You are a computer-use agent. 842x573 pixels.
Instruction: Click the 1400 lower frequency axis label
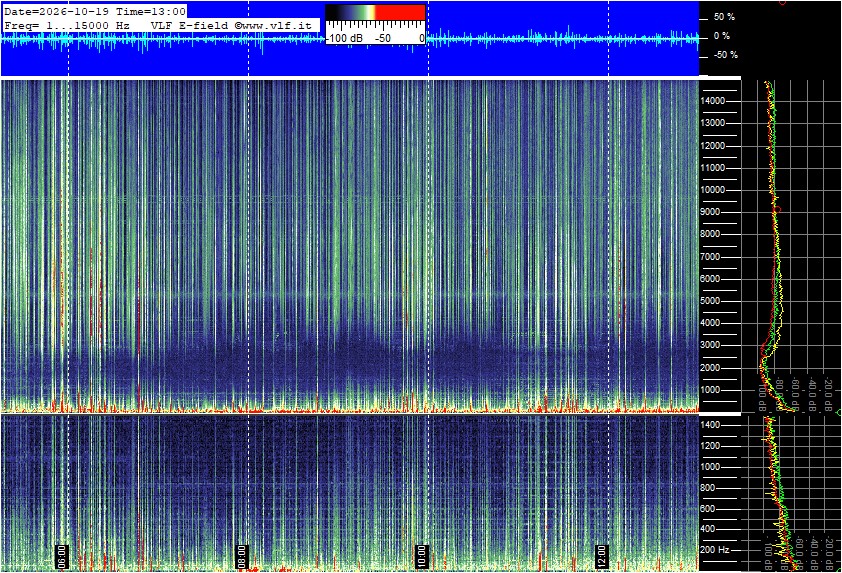[x=710, y=425]
